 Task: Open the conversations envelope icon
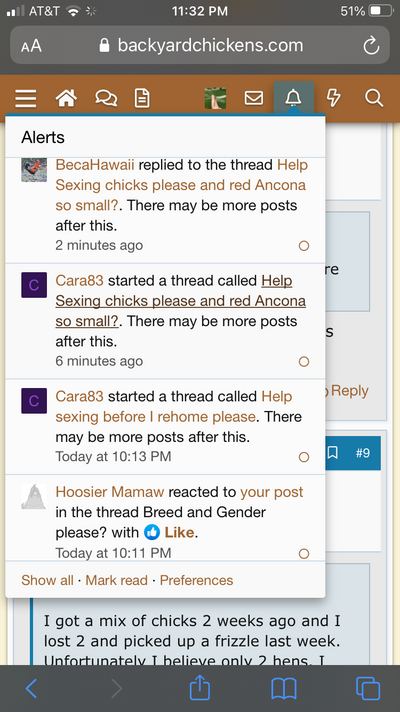point(254,98)
